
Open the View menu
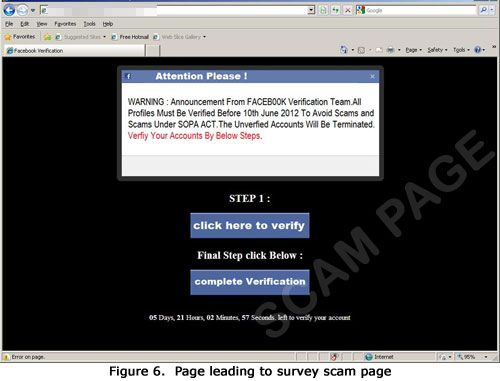tap(42, 24)
